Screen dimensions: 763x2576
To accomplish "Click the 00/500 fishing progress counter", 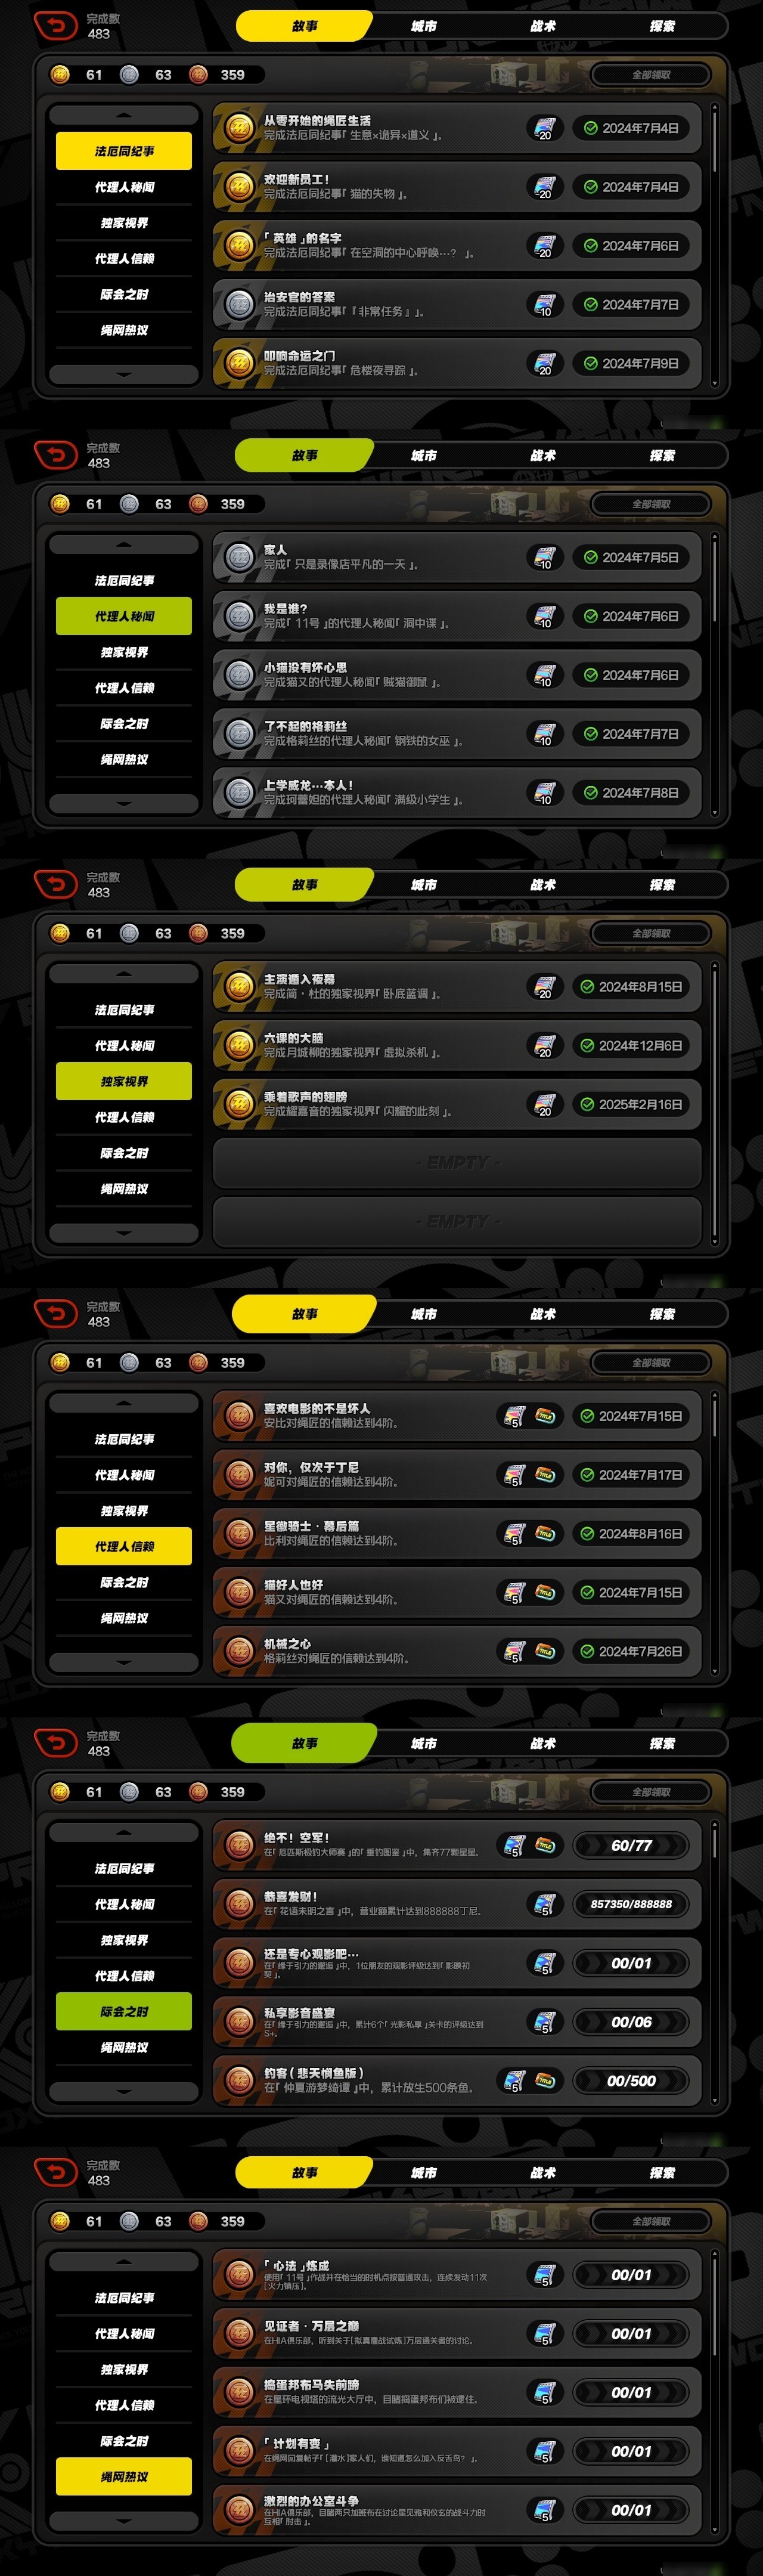I will pyautogui.click(x=631, y=2081).
